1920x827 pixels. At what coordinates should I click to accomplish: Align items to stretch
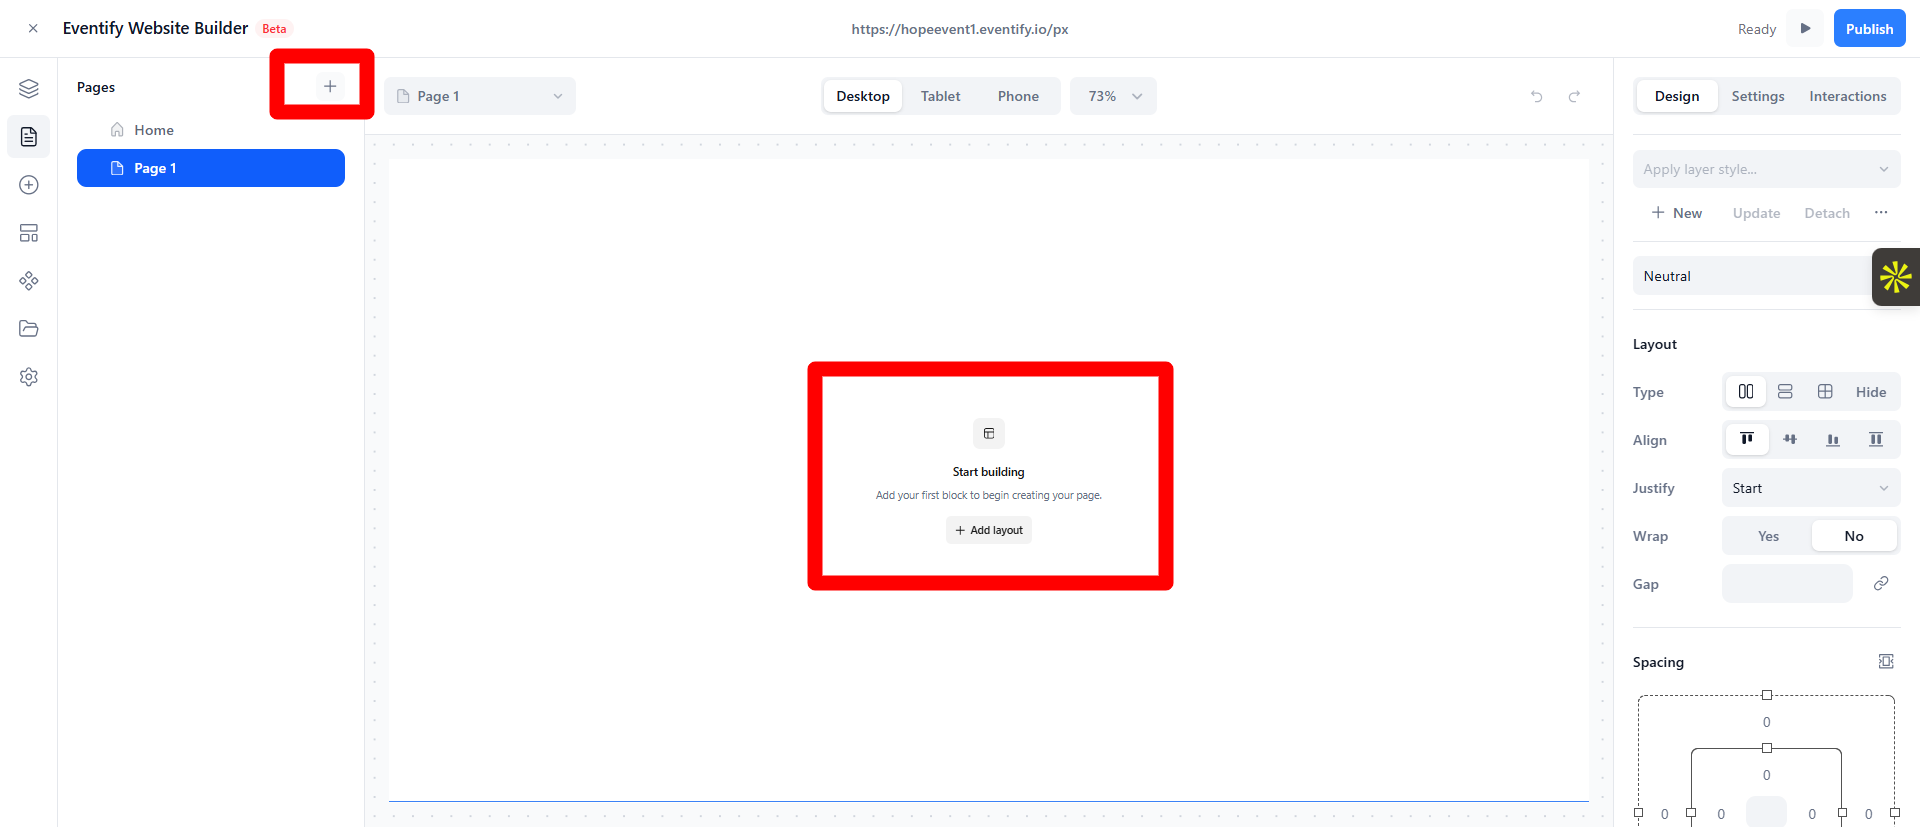1876,439
